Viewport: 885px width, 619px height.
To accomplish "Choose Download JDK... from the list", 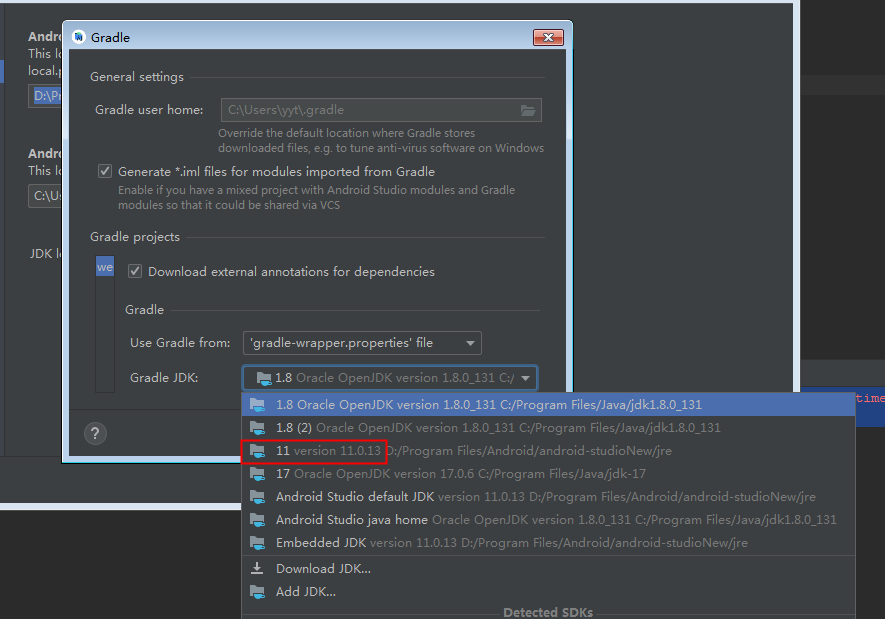I will coord(323,568).
